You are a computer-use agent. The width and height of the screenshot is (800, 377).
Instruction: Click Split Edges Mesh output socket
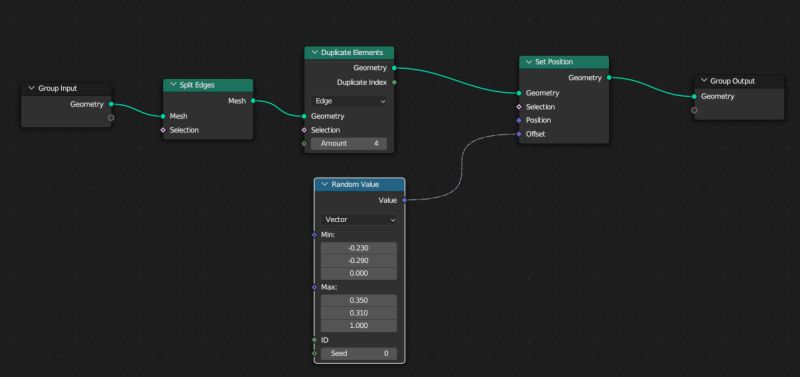253,101
